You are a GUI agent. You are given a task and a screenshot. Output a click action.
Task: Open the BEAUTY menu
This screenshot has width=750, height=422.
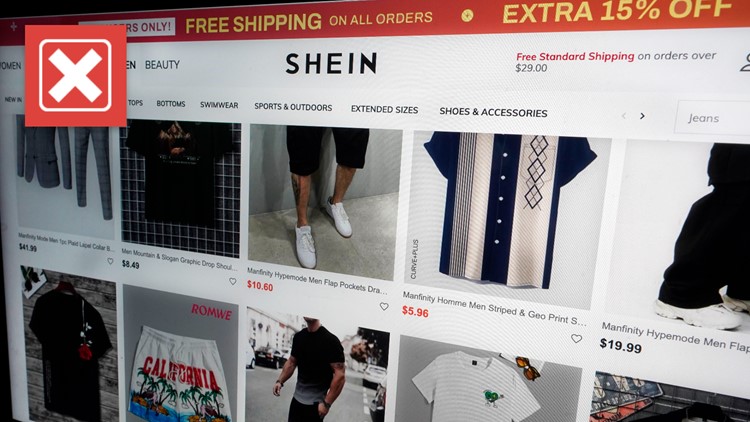(162, 65)
